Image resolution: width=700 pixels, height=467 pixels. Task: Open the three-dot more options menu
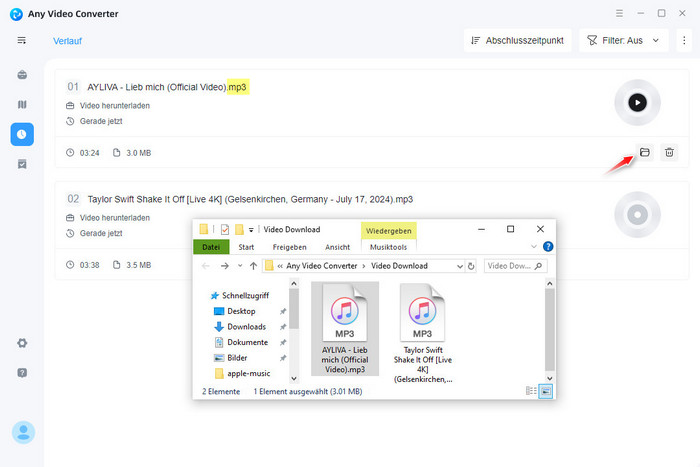pyautogui.click(x=684, y=41)
